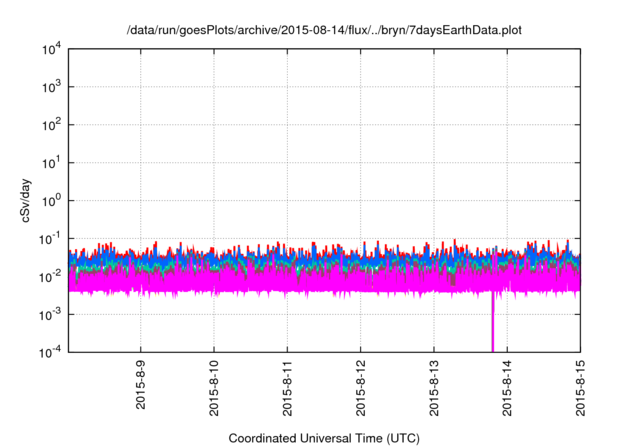This screenshot has width=640, height=448.
Task: Click the 2015-8-10 x-axis date label
Action: 214,388
